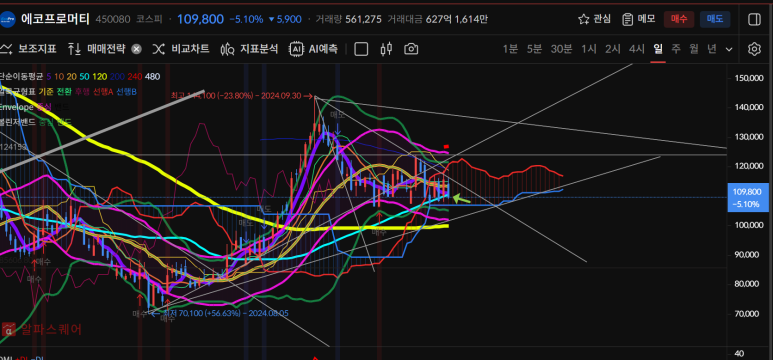Click the 150,000 price axis label
The image size is (773, 360).
(x=749, y=78)
